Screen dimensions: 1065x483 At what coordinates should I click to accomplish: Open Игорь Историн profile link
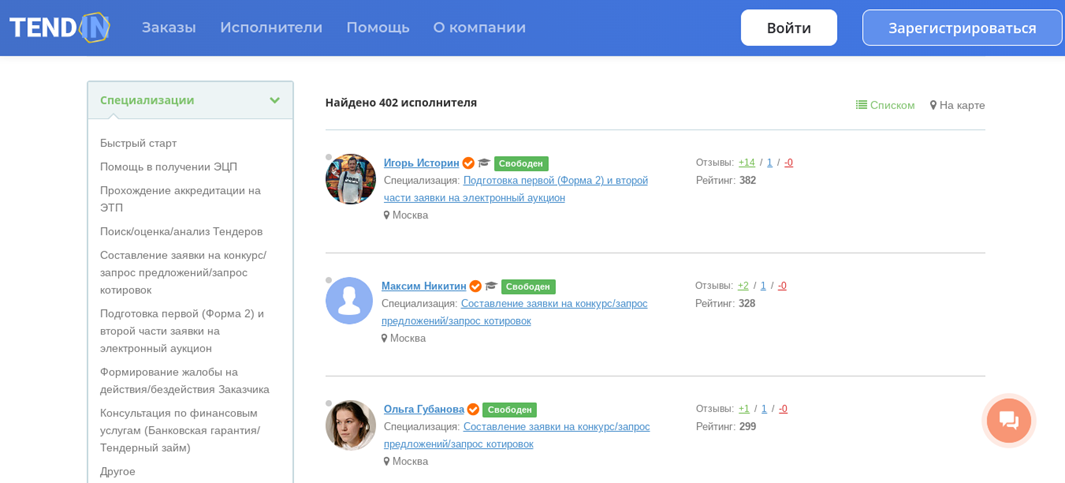[x=421, y=163]
